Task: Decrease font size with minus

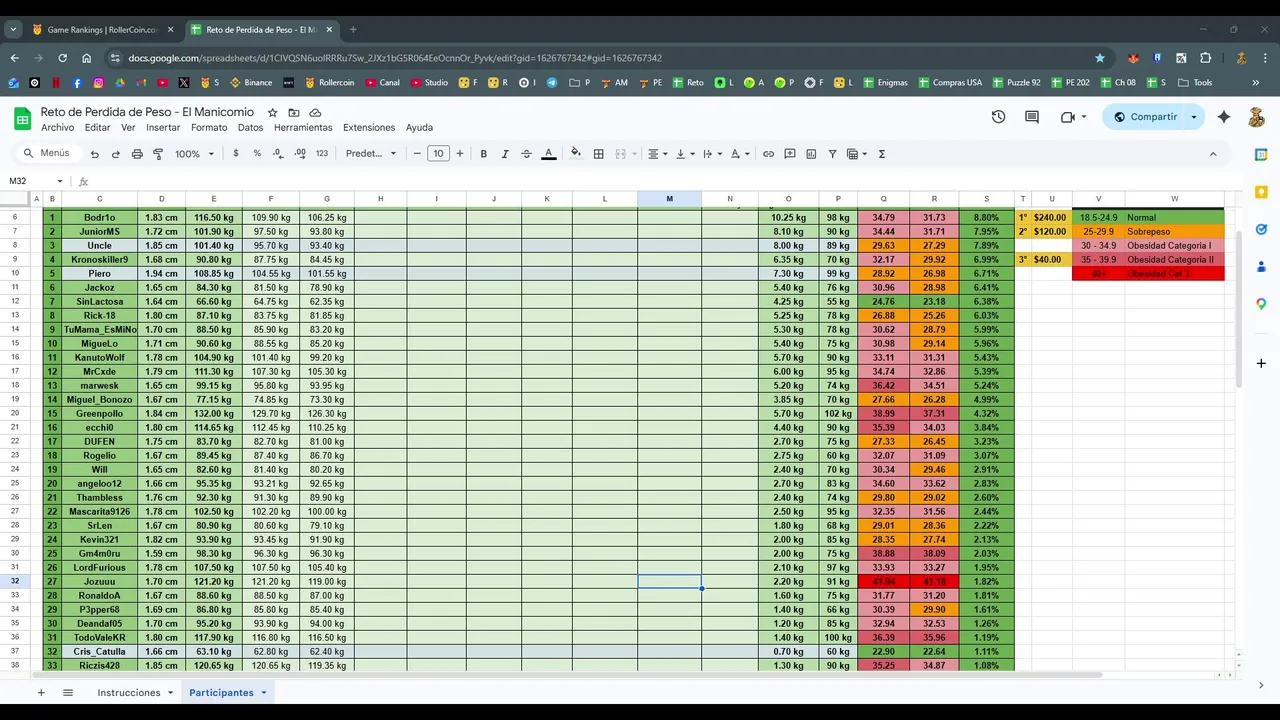Action: pos(417,154)
